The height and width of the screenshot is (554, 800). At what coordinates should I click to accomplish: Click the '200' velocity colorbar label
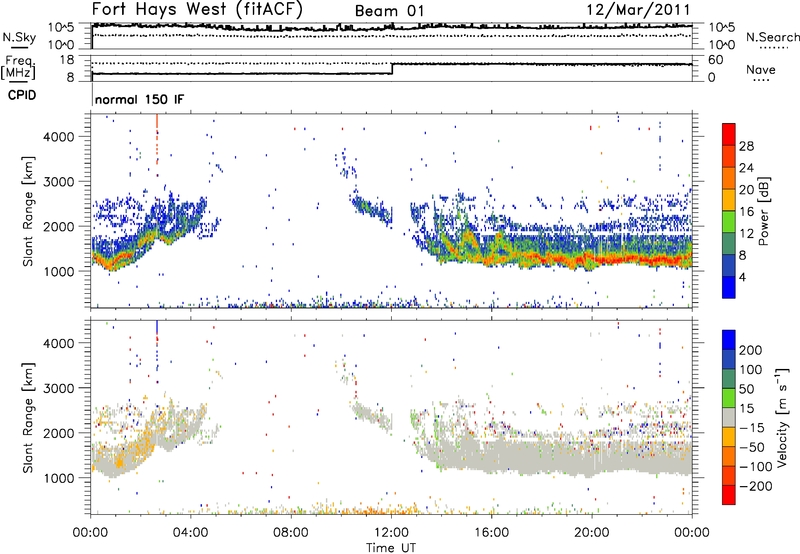(751, 350)
